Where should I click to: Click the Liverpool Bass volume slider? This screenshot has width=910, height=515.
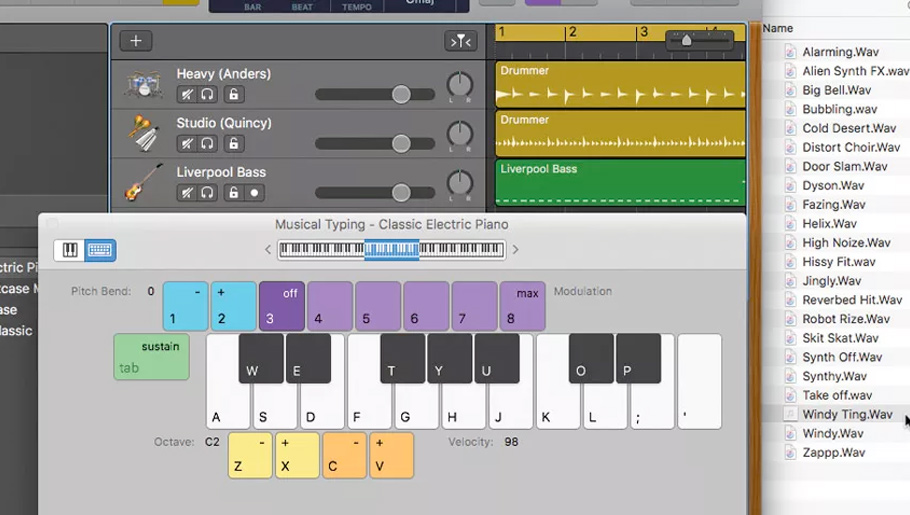[401, 193]
